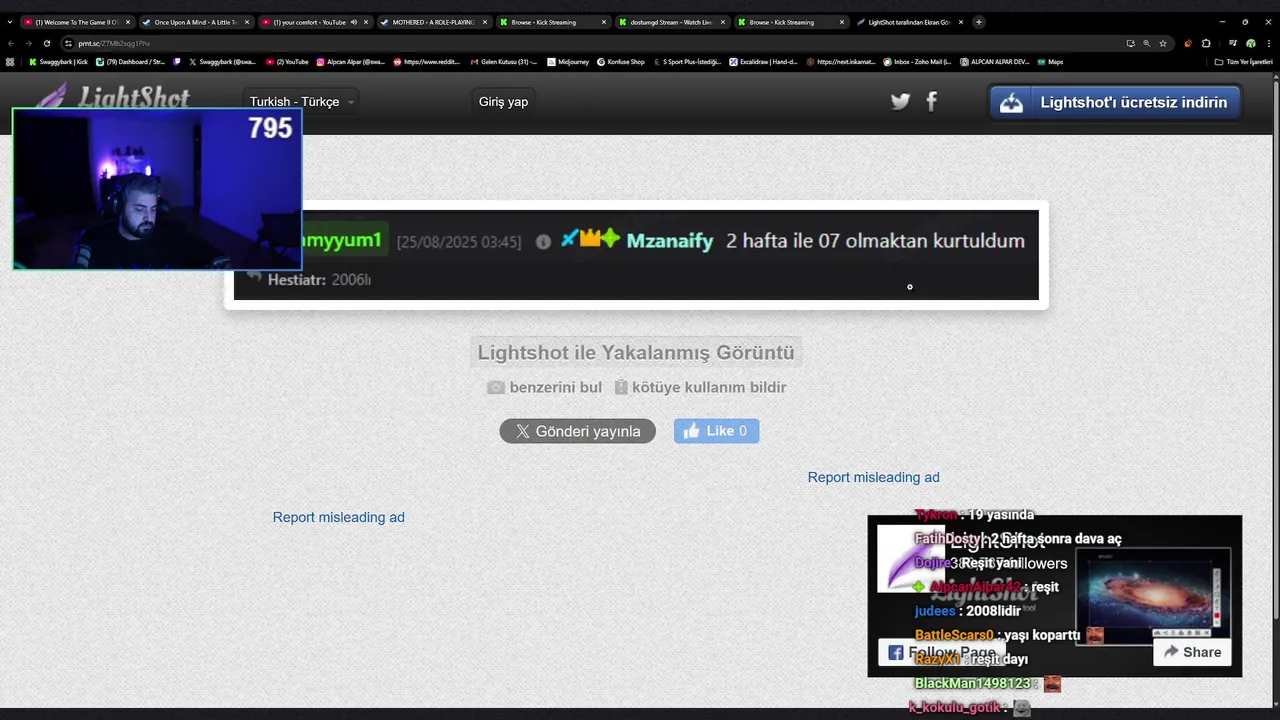The width and height of the screenshot is (1280, 720).
Task: Open the apps grid icon in bookmarks bar
Action: pyautogui.click(x=10, y=62)
